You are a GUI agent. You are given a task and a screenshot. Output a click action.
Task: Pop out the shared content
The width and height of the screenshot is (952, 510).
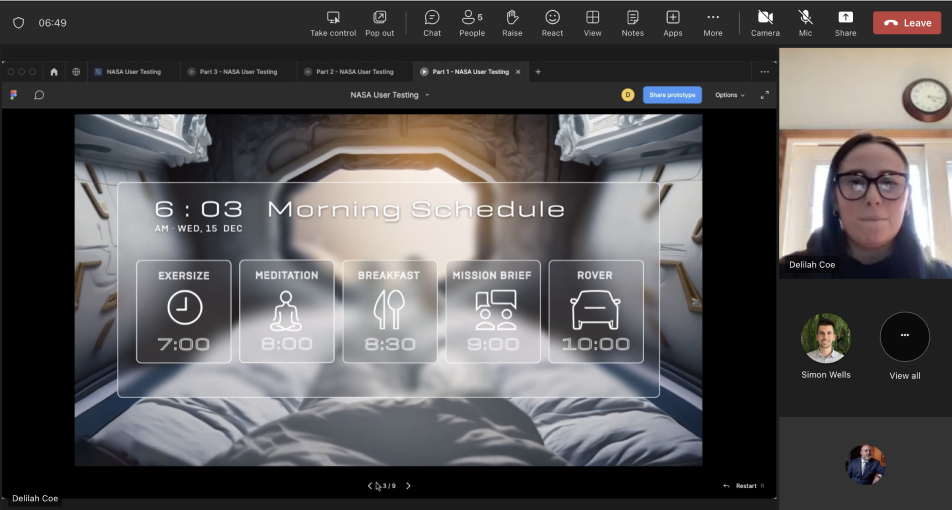click(379, 24)
